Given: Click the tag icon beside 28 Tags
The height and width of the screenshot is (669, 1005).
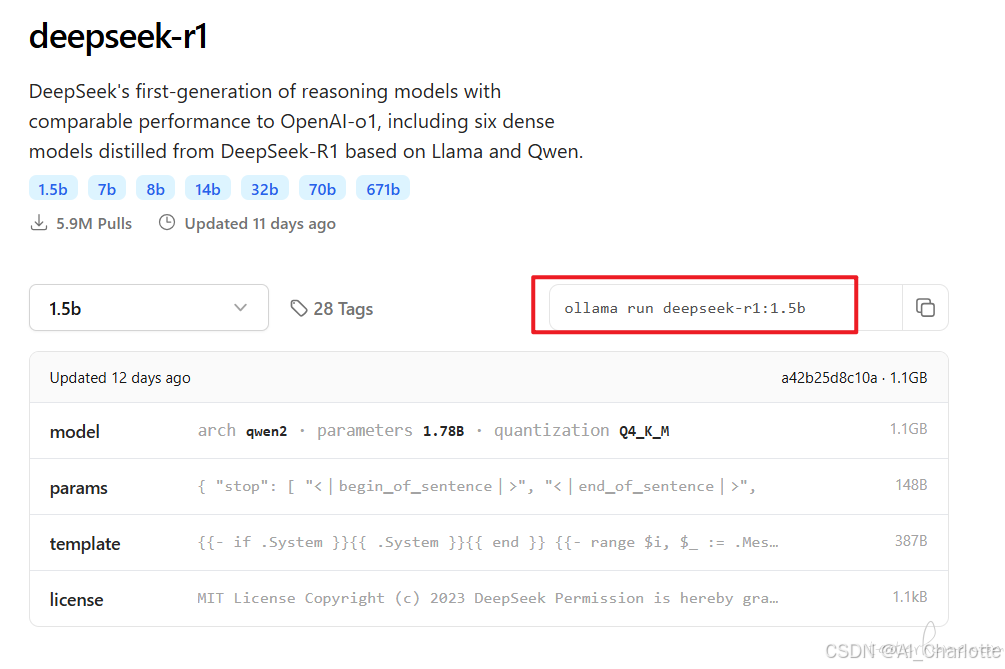Looking at the screenshot, I should pyautogui.click(x=300, y=308).
